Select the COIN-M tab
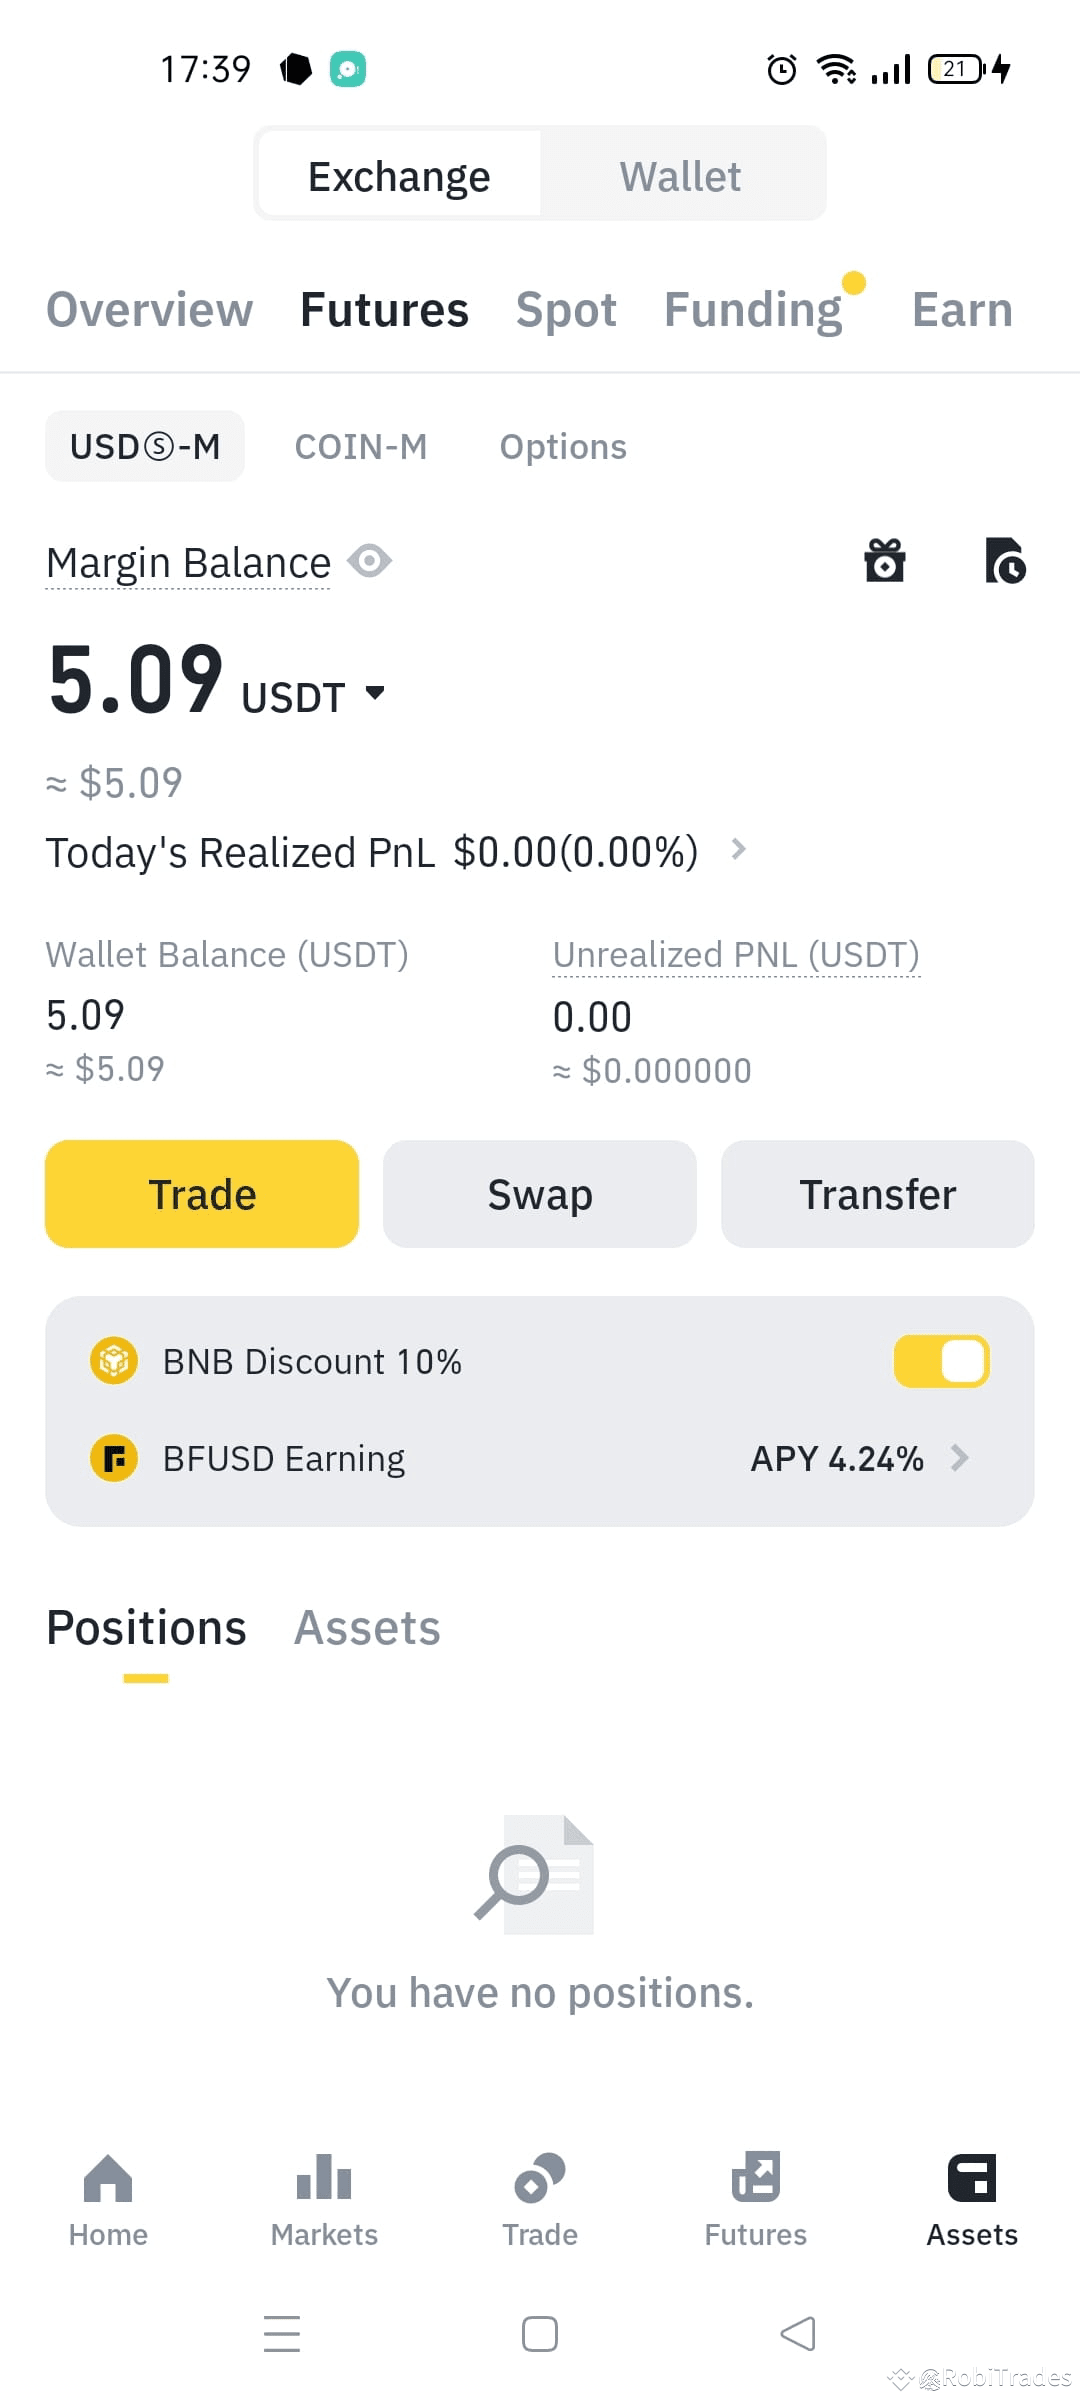1080x2400 pixels. click(361, 446)
